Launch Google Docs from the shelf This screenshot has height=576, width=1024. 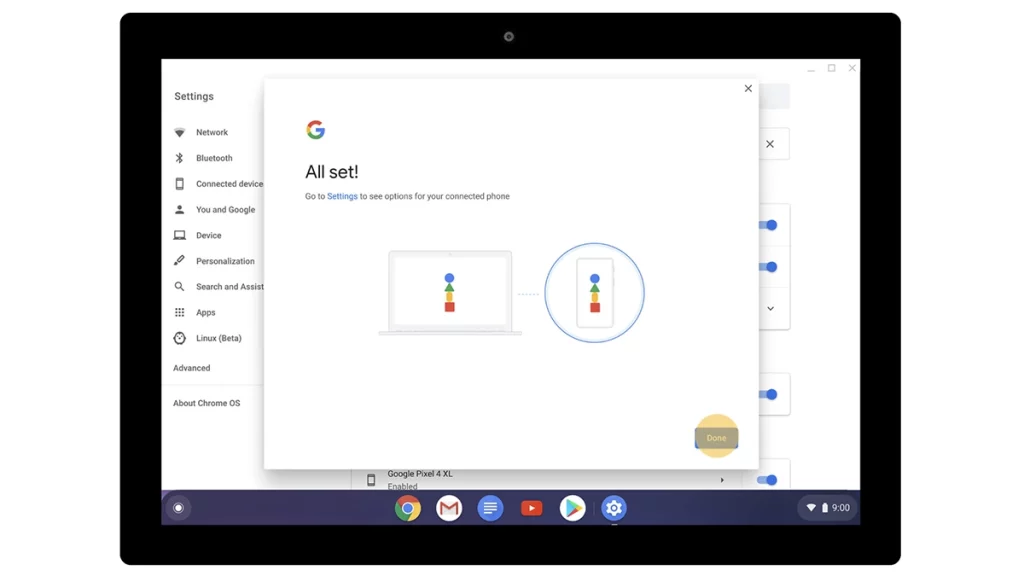click(490, 508)
